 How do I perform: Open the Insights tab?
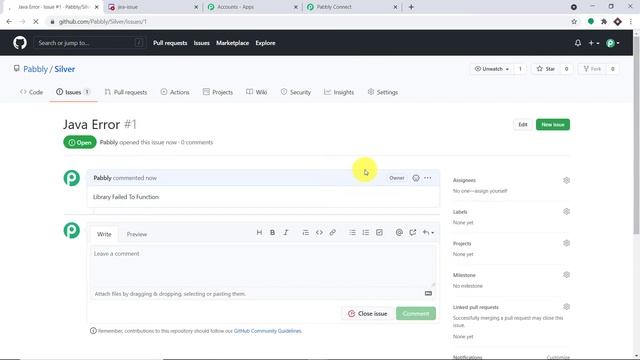coord(339,92)
